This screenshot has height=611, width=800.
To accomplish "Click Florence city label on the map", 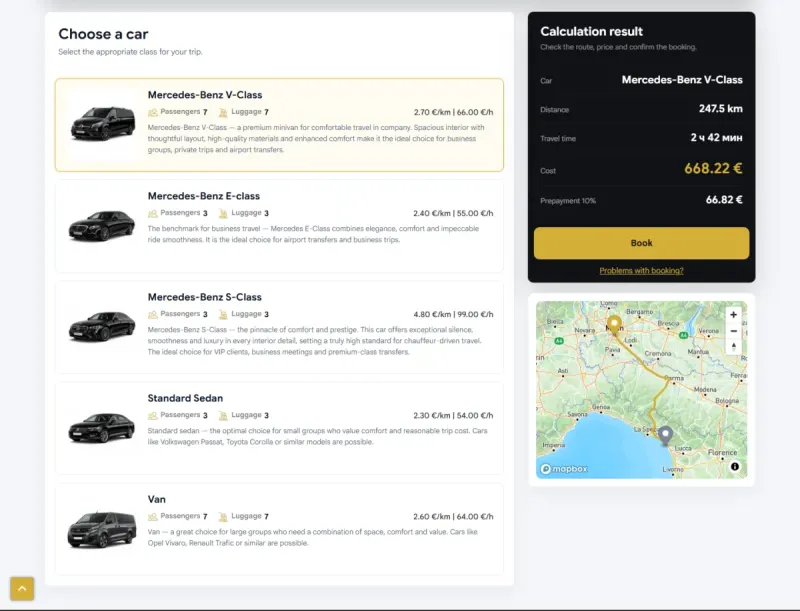I will click(722, 452).
